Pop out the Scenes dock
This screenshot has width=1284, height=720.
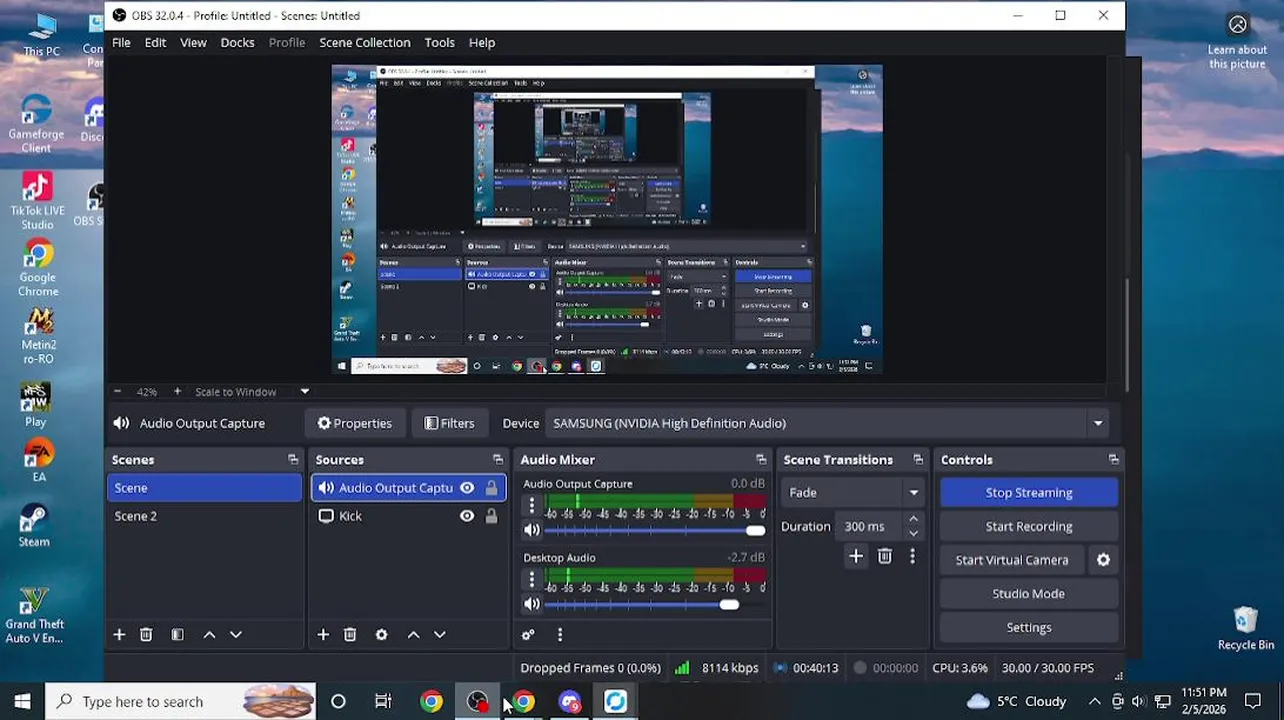293,460
